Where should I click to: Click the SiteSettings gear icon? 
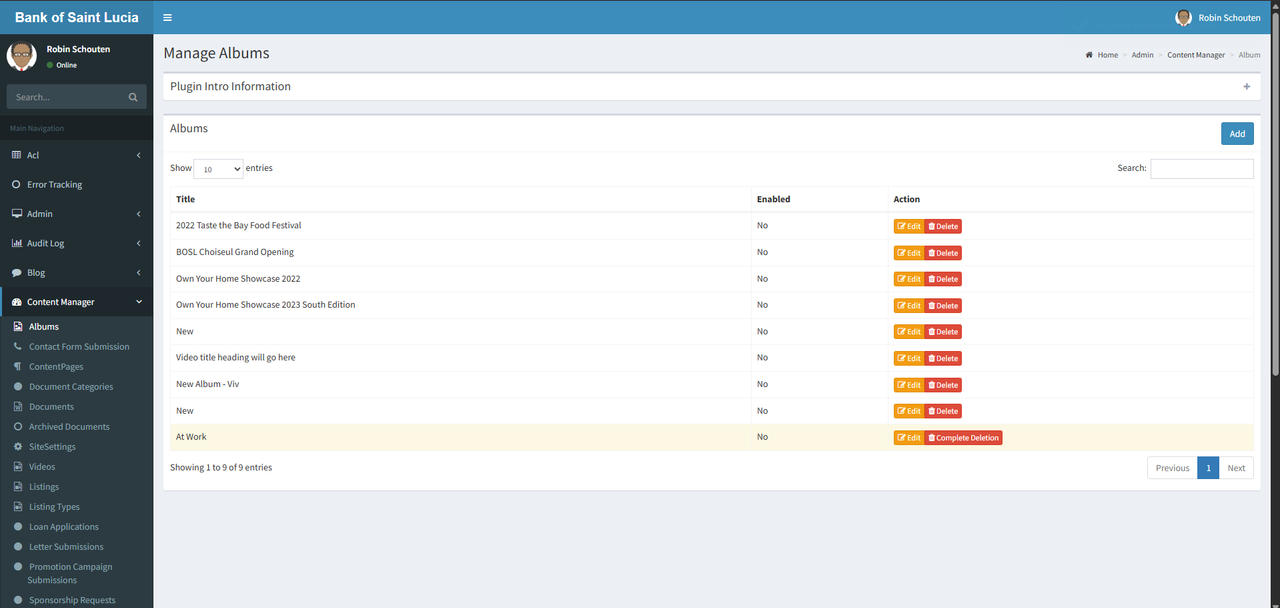[x=19, y=446]
